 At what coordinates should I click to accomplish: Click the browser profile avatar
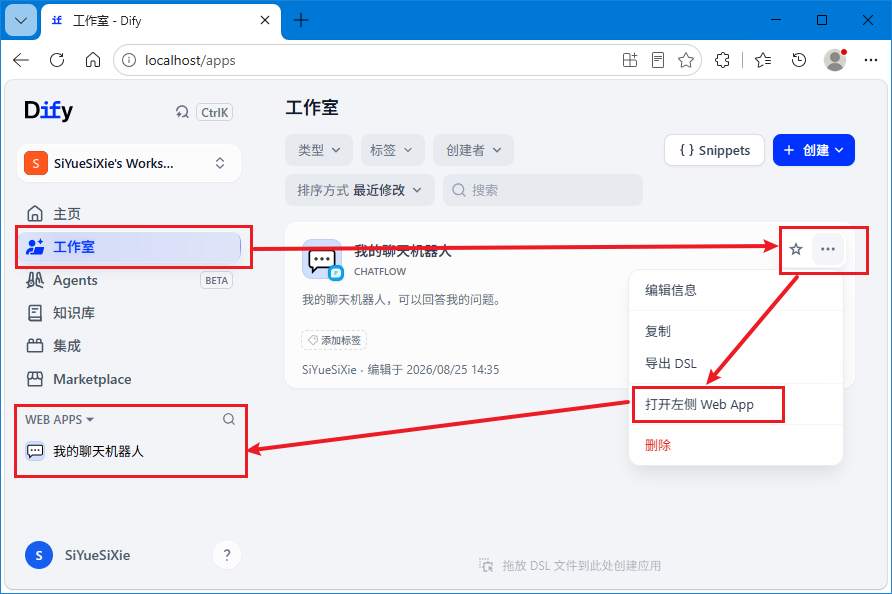tap(835, 60)
